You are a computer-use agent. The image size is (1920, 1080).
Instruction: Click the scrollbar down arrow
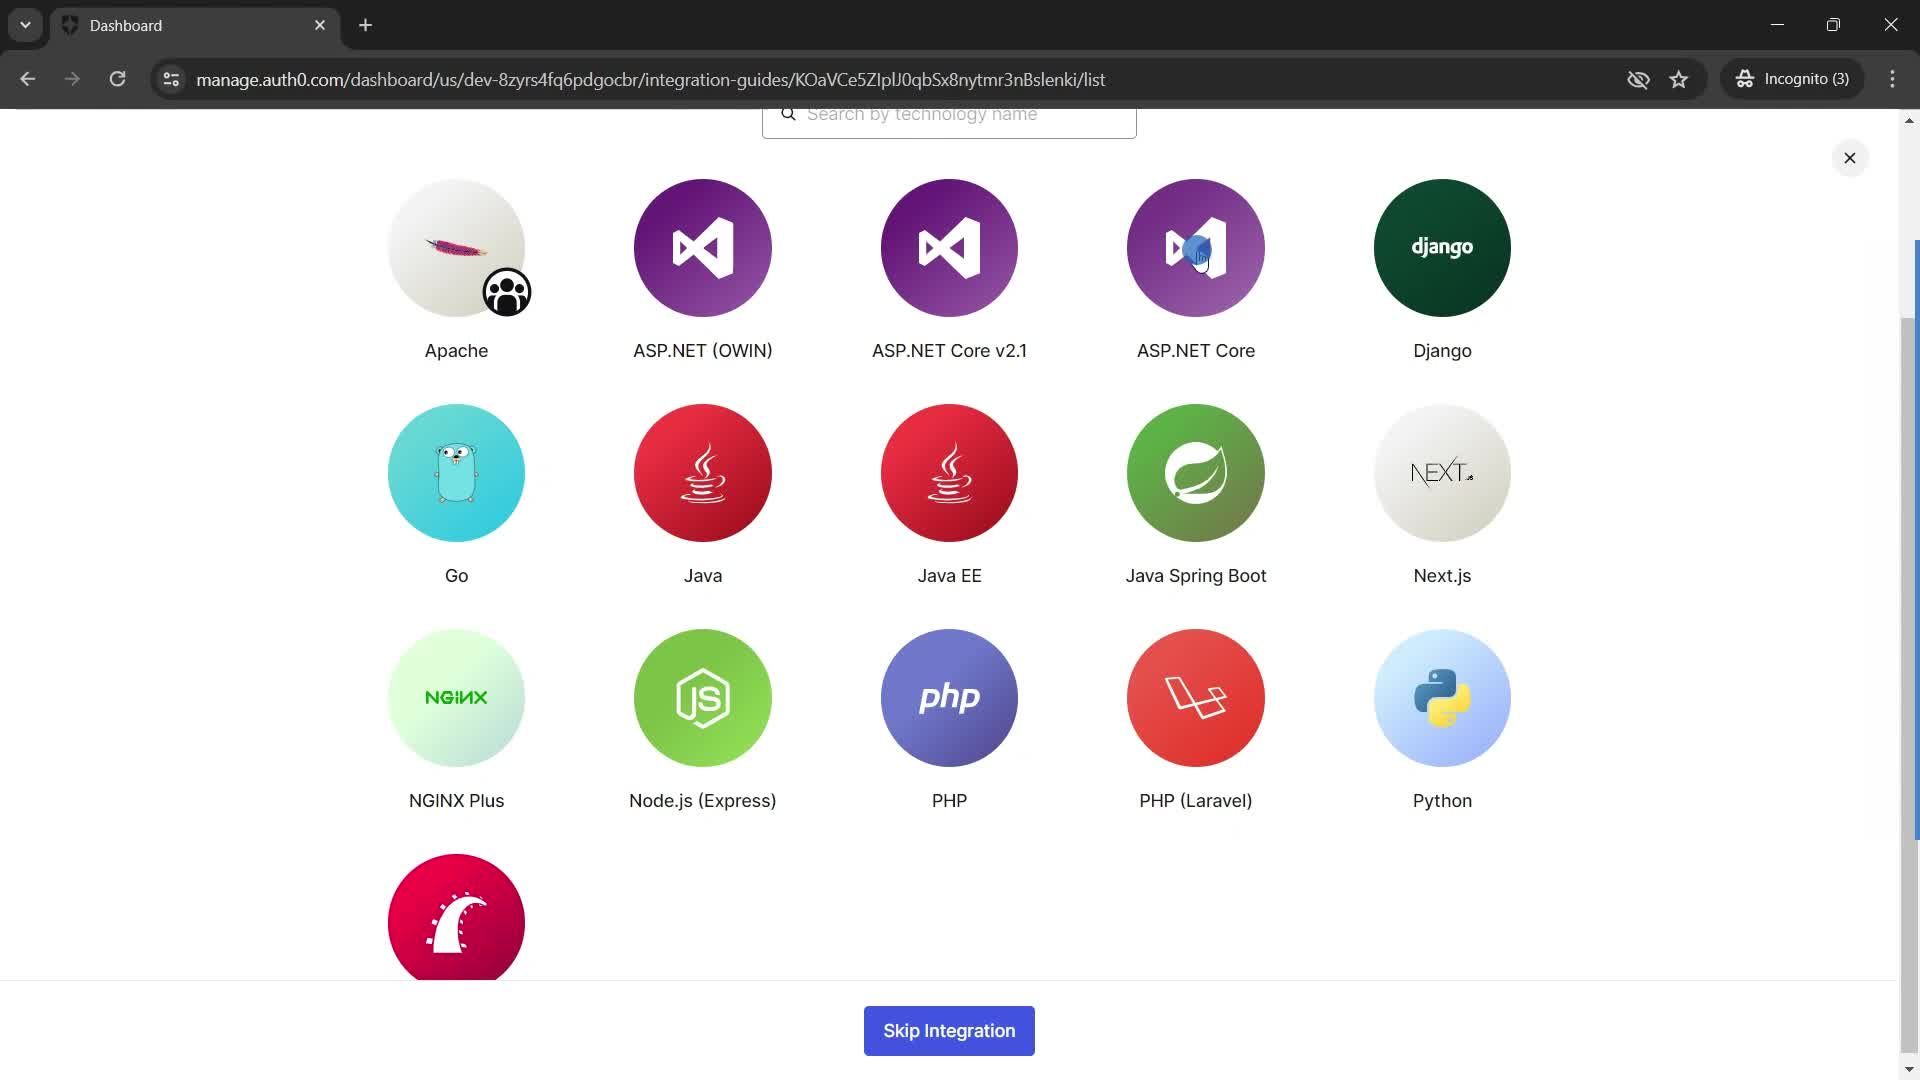[1909, 1069]
